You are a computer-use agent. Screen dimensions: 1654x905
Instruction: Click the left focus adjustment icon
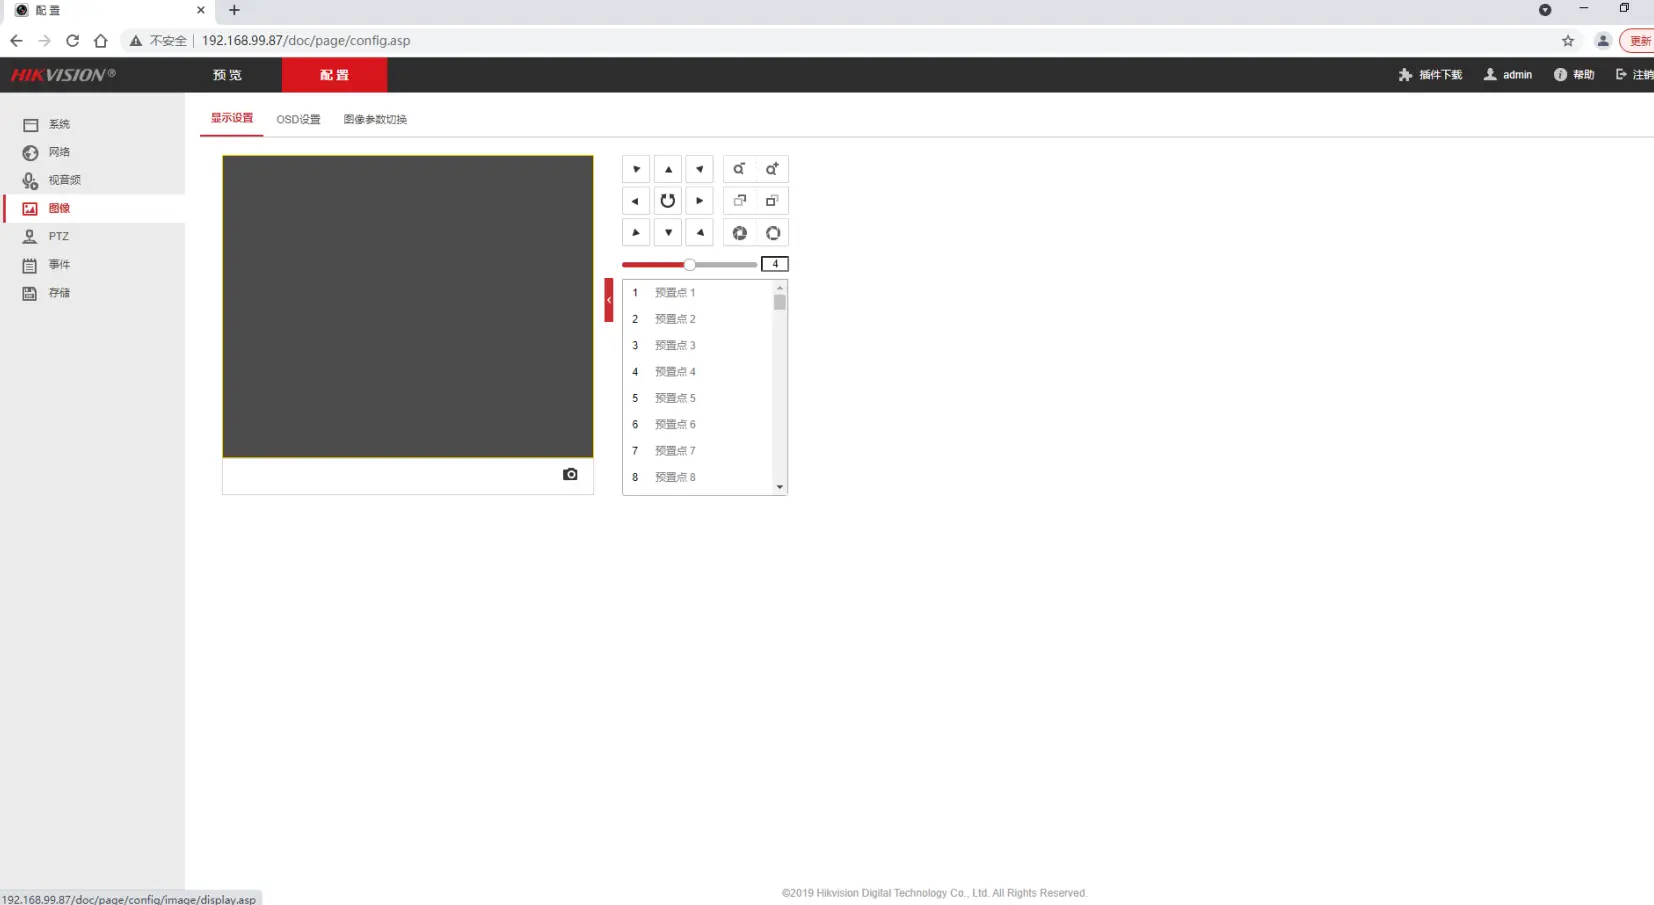tap(739, 201)
